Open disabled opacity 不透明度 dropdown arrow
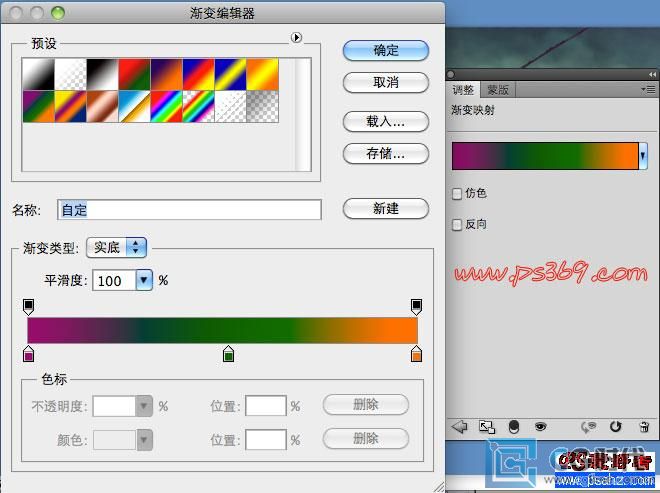The image size is (660, 493). (144, 406)
